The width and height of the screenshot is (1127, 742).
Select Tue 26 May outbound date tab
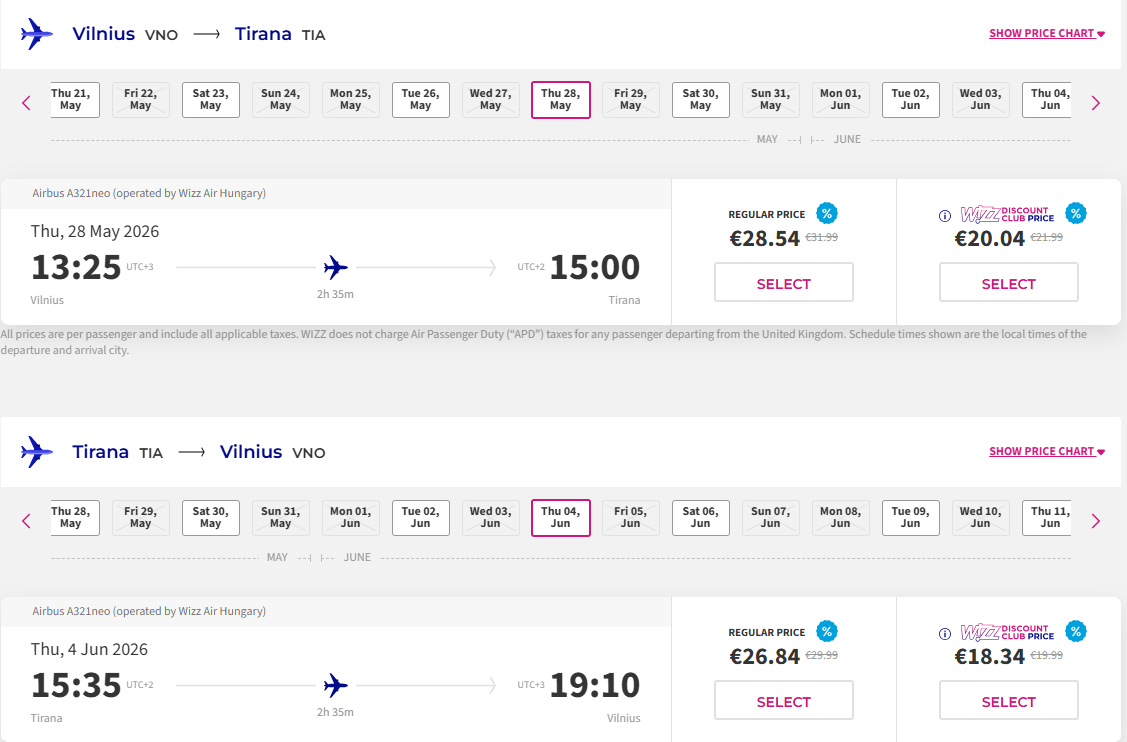click(x=420, y=100)
